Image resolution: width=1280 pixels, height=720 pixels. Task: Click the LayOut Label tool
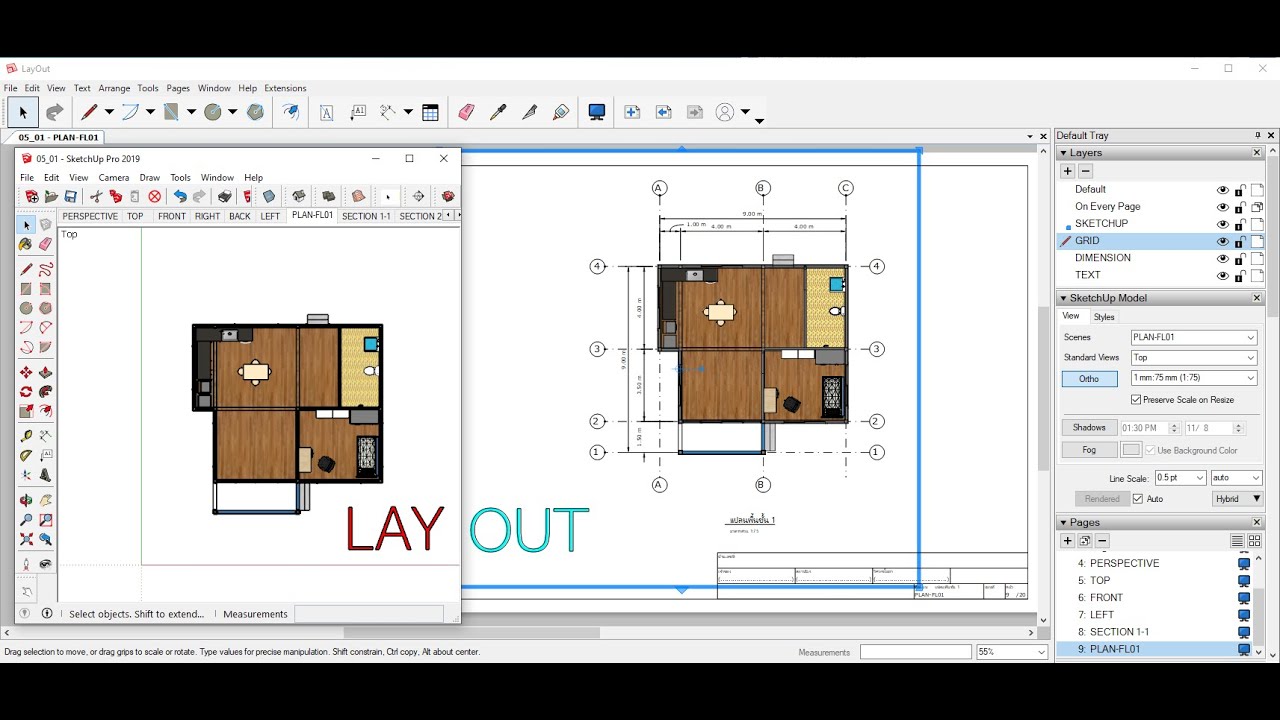click(358, 113)
